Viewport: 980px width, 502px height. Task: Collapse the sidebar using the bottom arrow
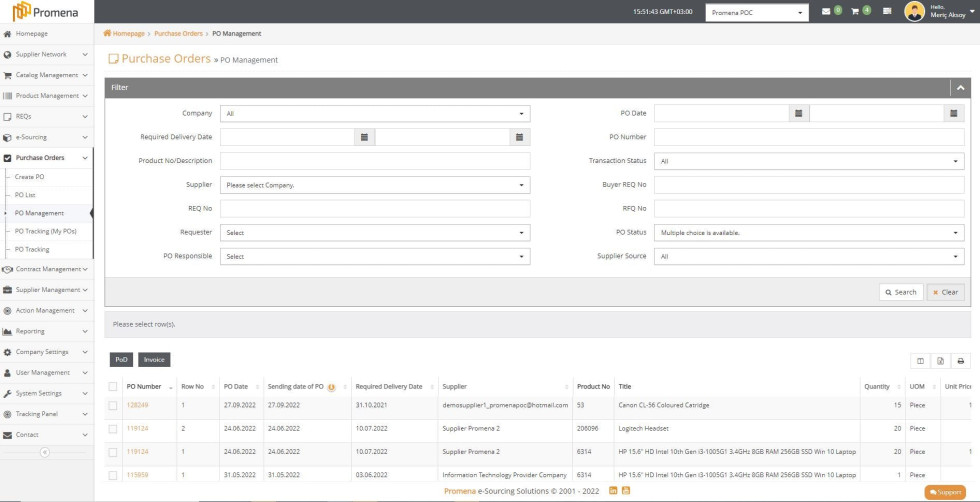click(45, 453)
